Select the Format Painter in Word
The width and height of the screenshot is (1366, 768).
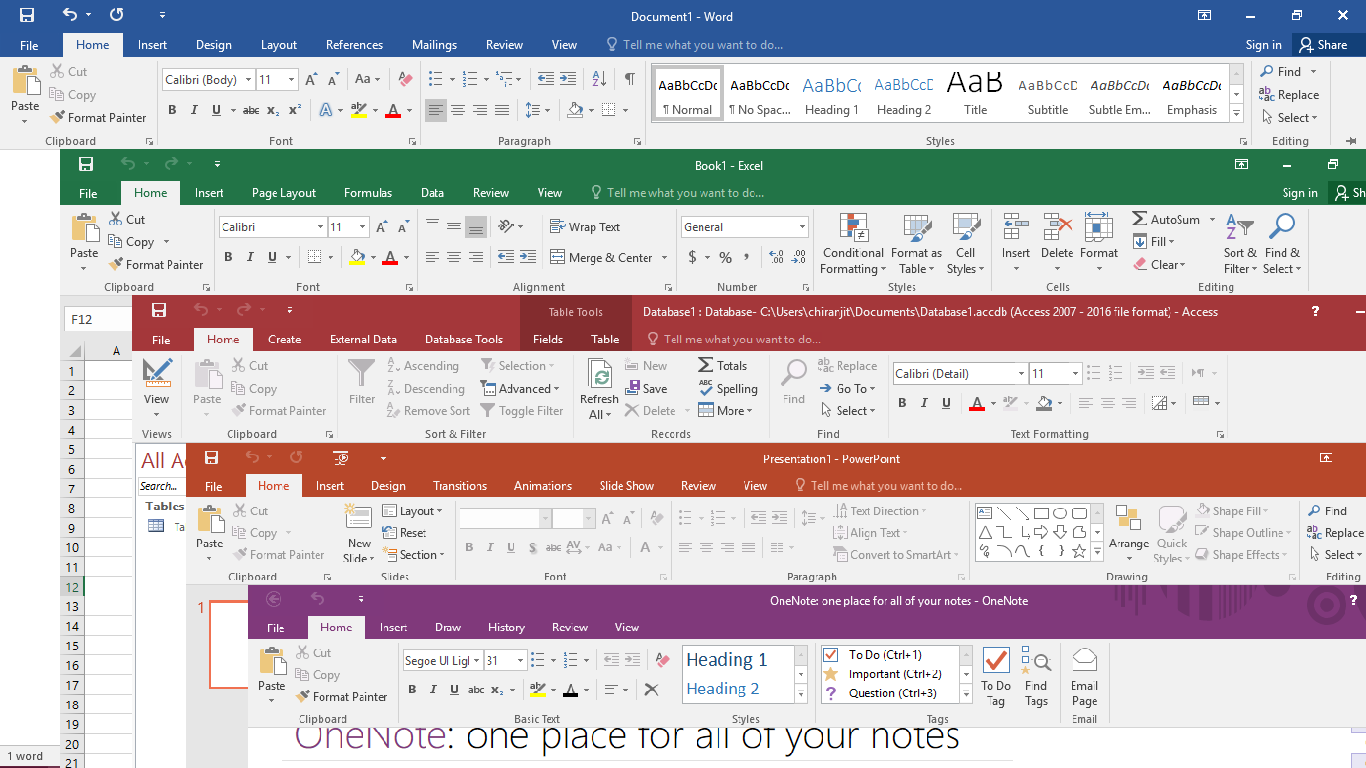(x=98, y=117)
